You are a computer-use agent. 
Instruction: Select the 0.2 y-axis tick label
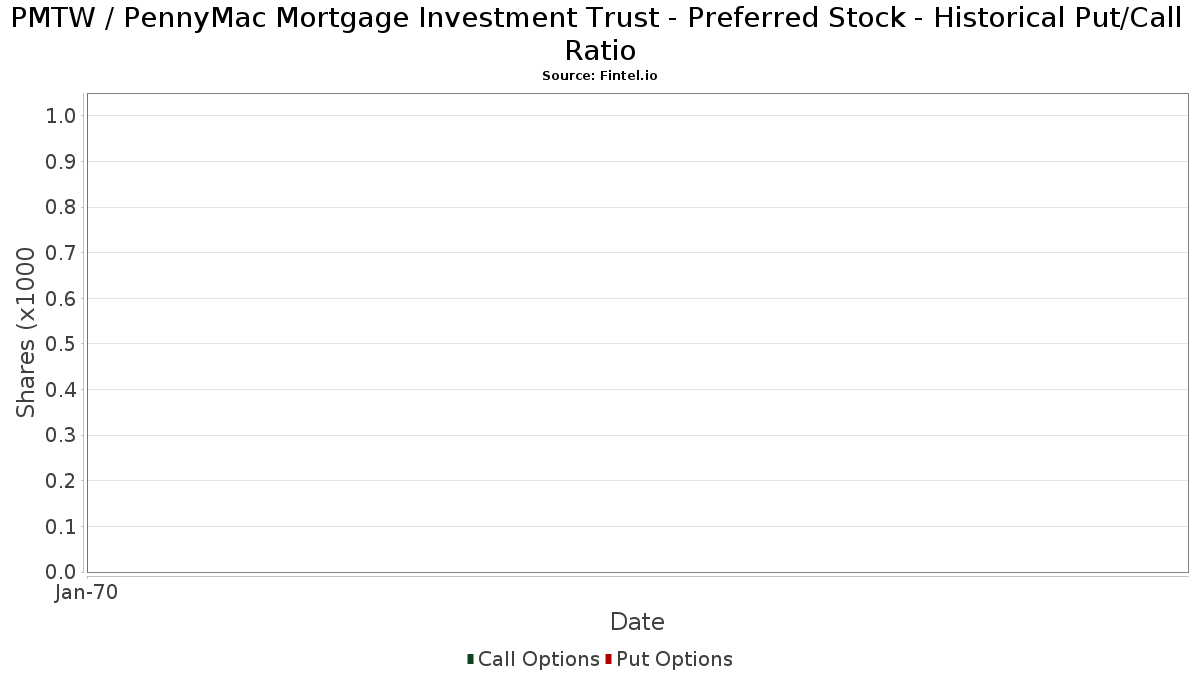(x=61, y=481)
